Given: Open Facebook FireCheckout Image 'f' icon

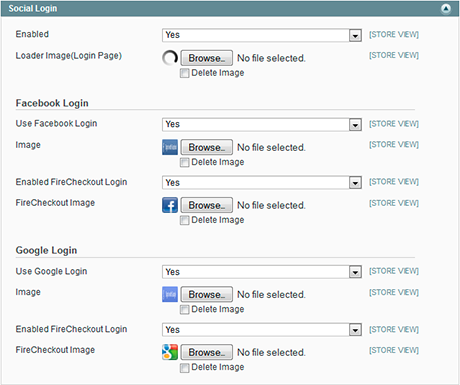Looking at the screenshot, I should coord(170,205).
